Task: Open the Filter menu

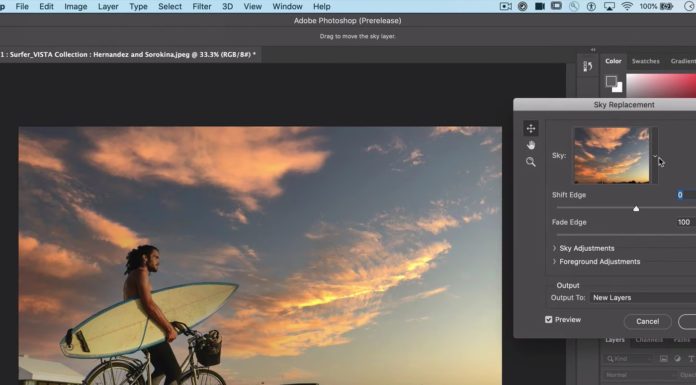Action: [202, 6]
